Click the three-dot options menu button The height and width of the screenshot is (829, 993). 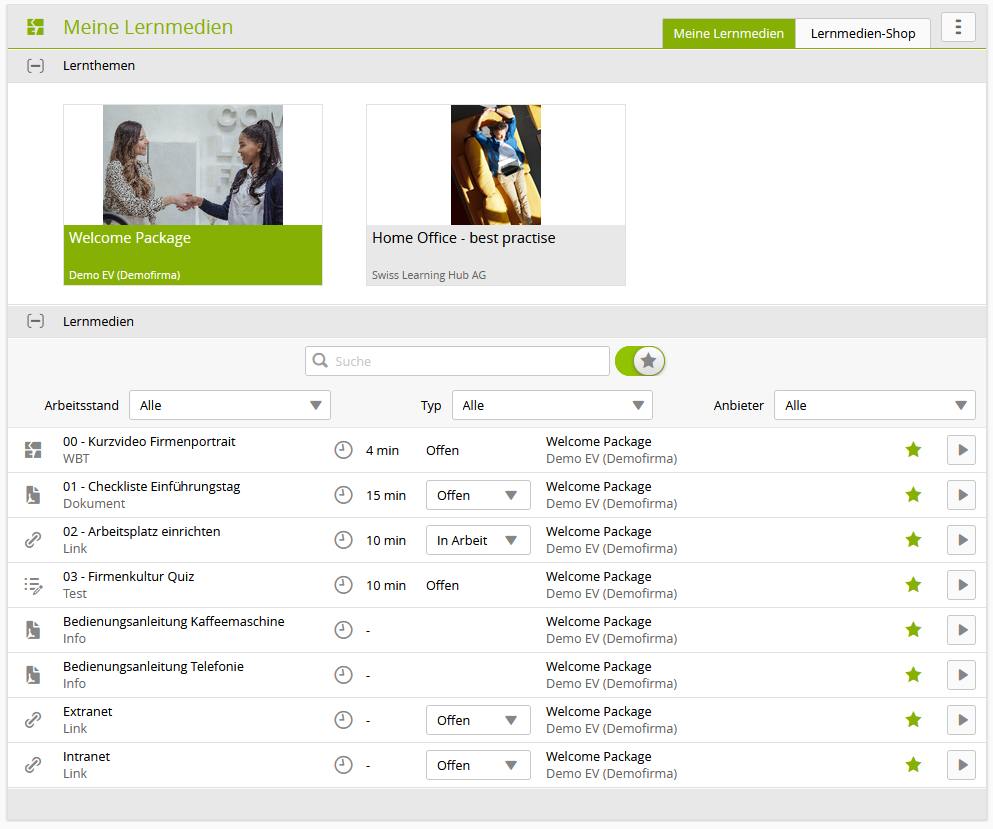coord(958,27)
